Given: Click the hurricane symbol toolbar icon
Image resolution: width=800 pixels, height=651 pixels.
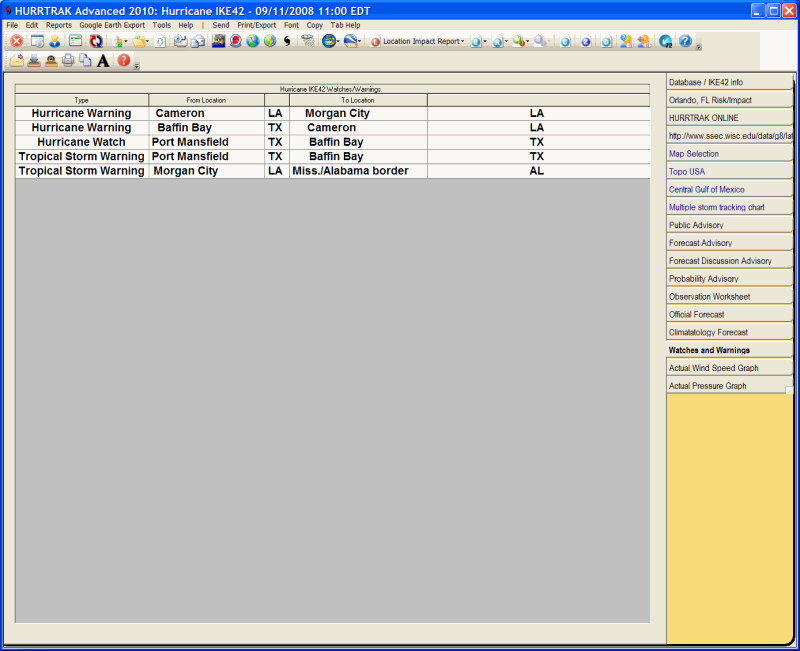Looking at the screenshot, I should pyautogui.click(x=287, y=42).
